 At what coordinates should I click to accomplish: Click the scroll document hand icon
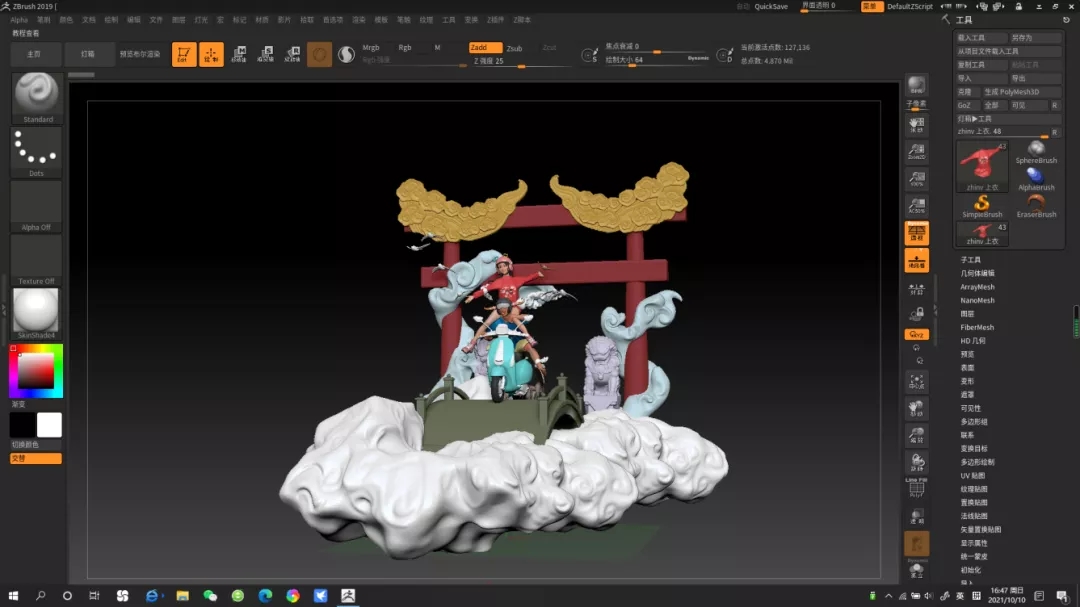(916, 125)
